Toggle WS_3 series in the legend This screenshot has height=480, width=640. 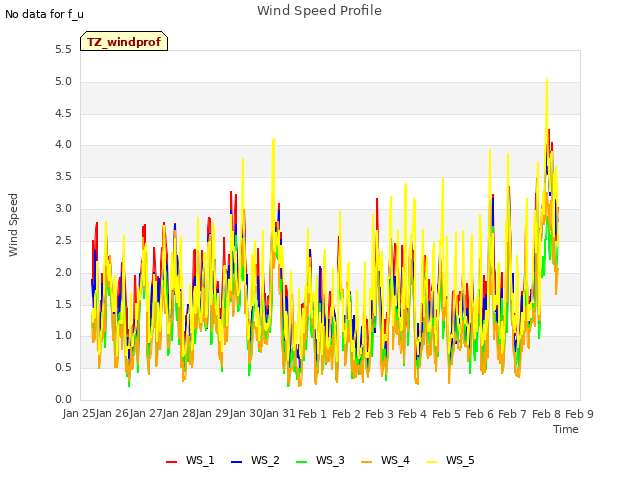click(320, 460)
